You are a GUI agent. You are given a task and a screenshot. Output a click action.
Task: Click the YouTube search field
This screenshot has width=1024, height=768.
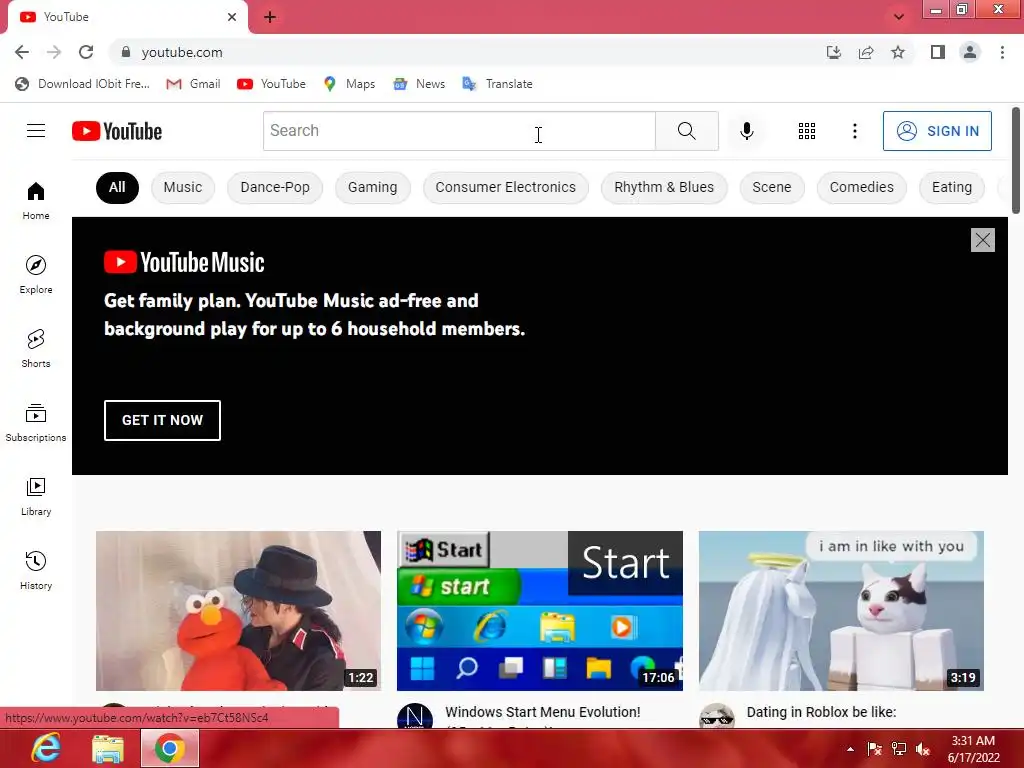tap(459, 131)
